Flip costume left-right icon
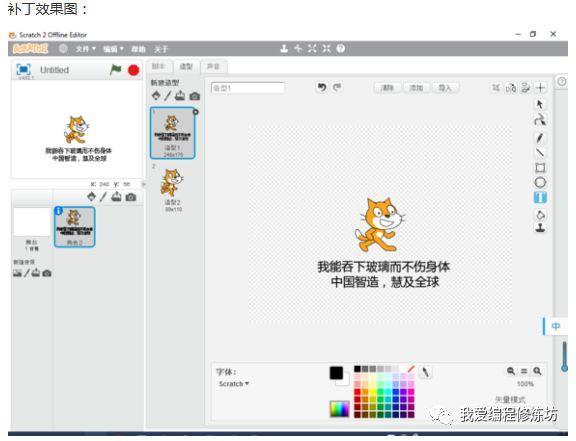The height and width of the screenshot is (441, 576). coord(511,87)
